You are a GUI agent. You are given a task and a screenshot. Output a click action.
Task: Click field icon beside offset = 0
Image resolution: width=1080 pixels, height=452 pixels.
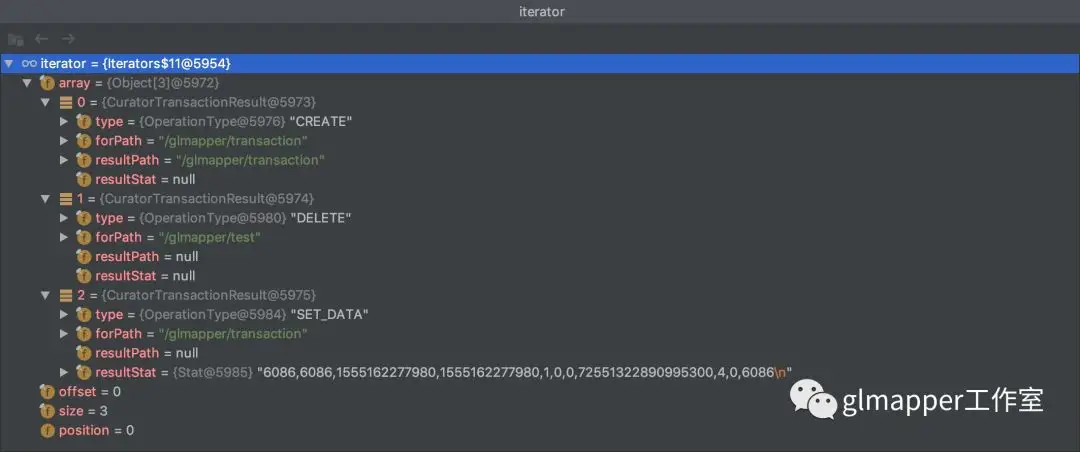pos(47,391)
